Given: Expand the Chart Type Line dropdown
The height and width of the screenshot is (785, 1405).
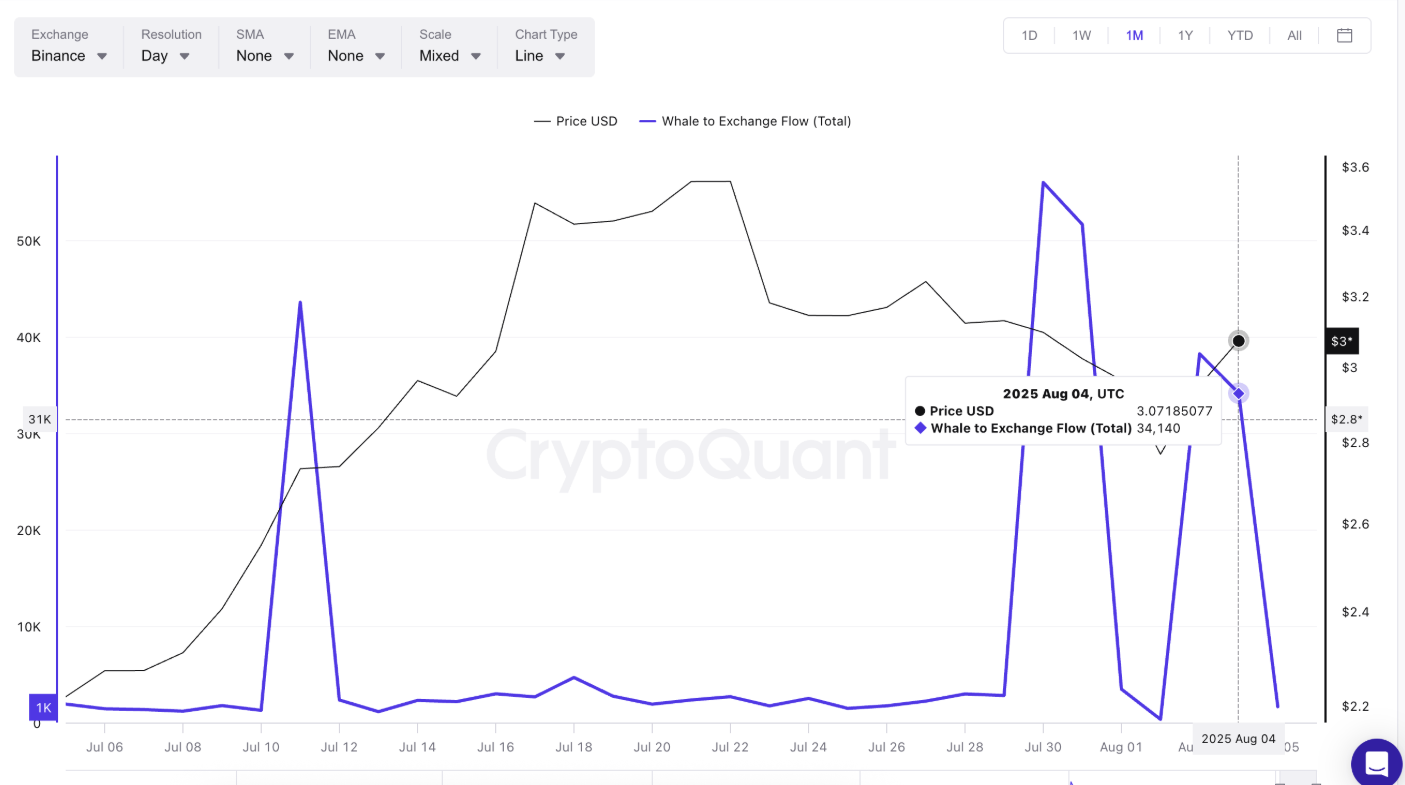Looking at the screenshot, I should (x=546, y=47).
